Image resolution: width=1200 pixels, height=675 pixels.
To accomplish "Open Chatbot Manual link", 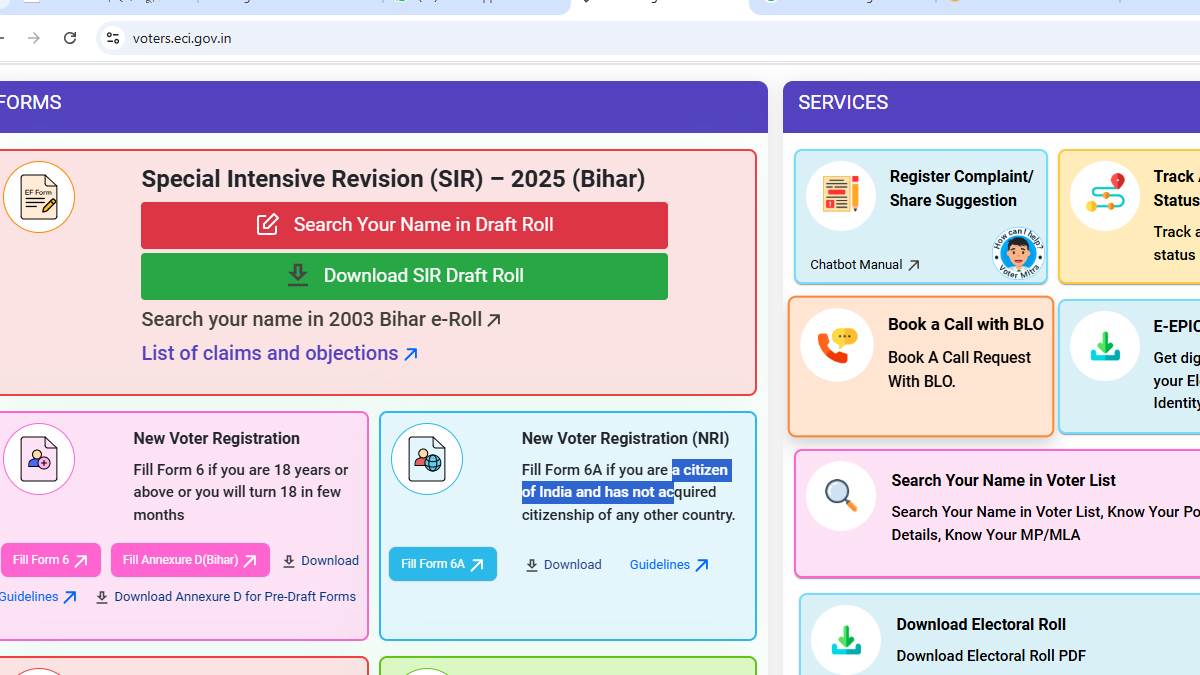I will pyautogui.click(x=865, y=265).
